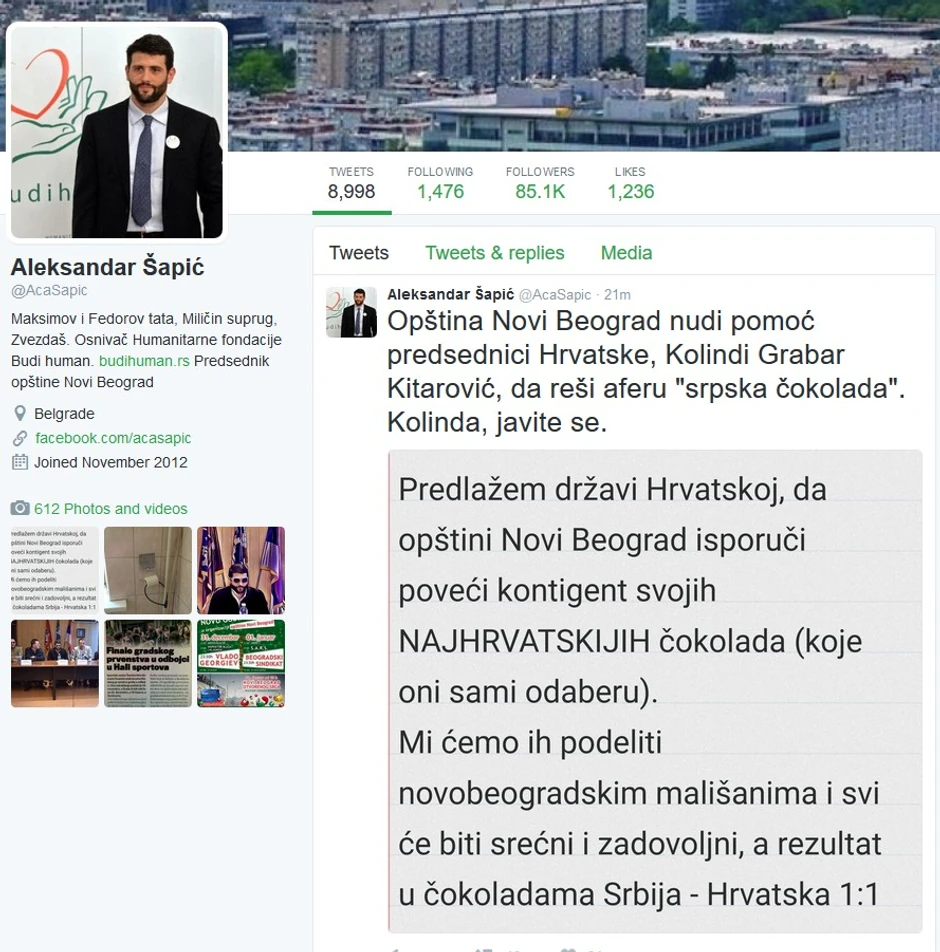Switch to the Tweets tab
This screenshot has height=952, width=940.
tap(359, 253)
